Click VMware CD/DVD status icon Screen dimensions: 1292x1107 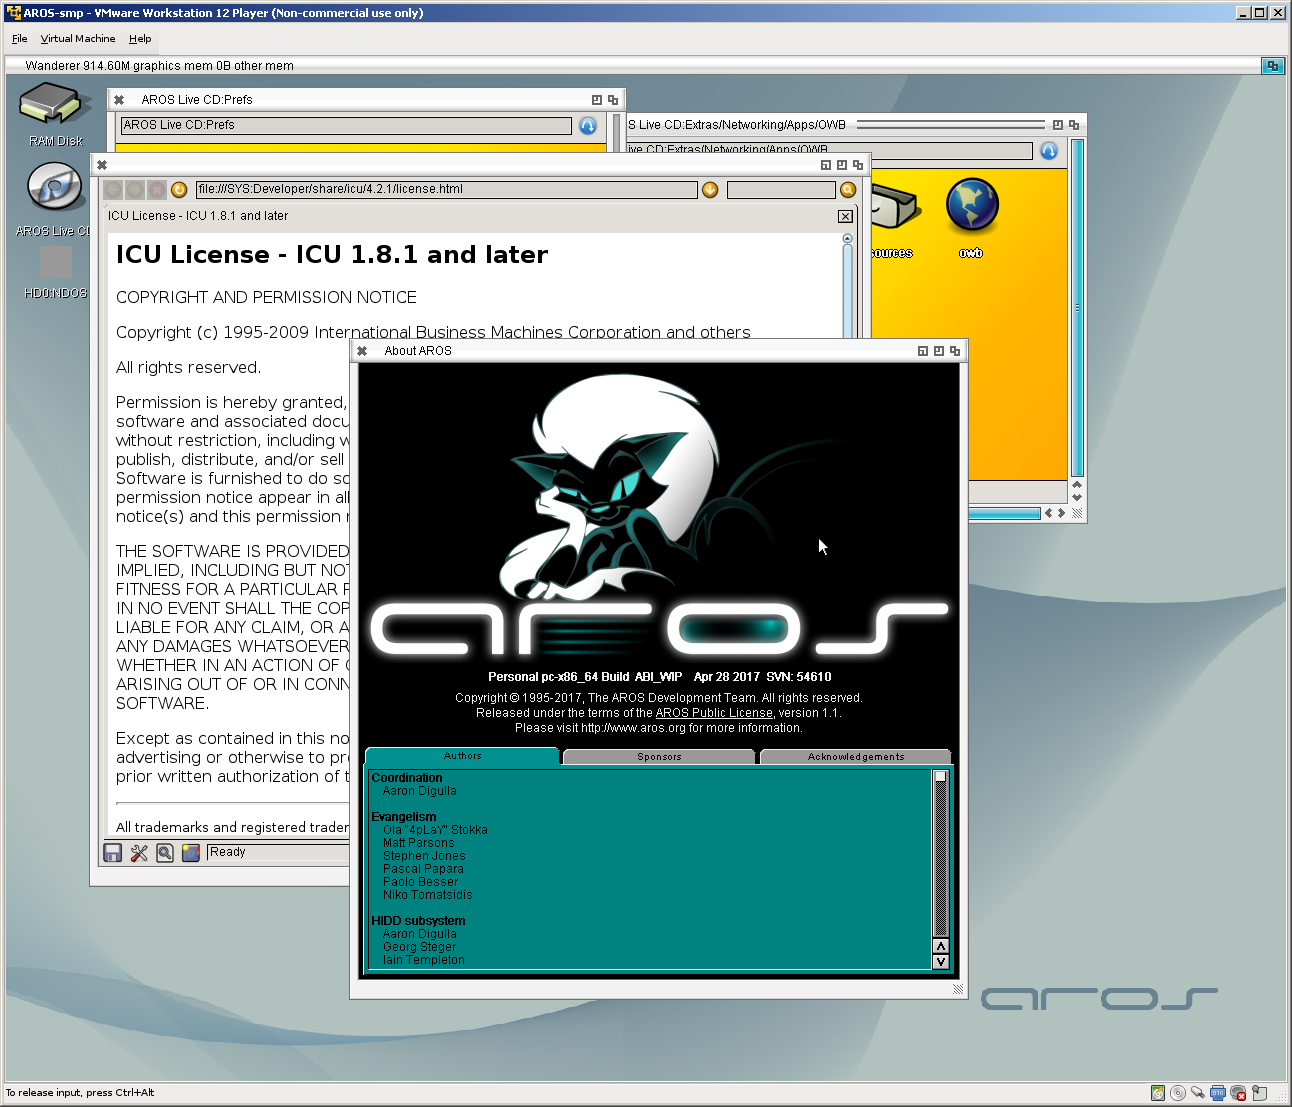(x=1178, y=1093)
